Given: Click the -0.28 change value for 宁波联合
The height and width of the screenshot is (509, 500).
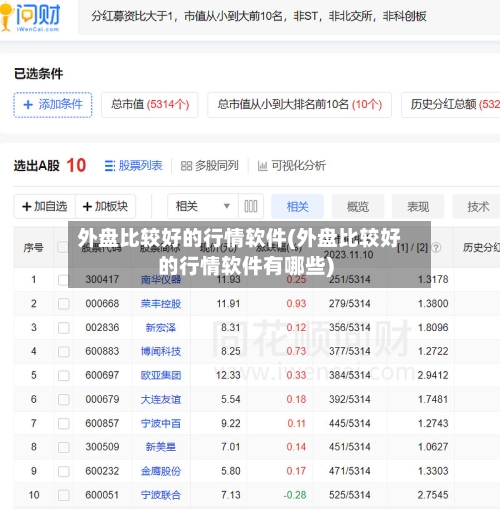Looking at the screenshot, I should pos(295,495).
